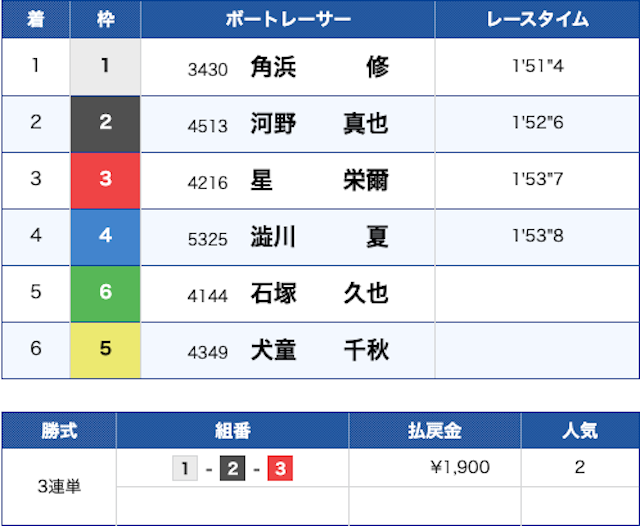Open racer 河野 真也 name
Viewport: 640px width, 526px height.
tap(319, 124)
